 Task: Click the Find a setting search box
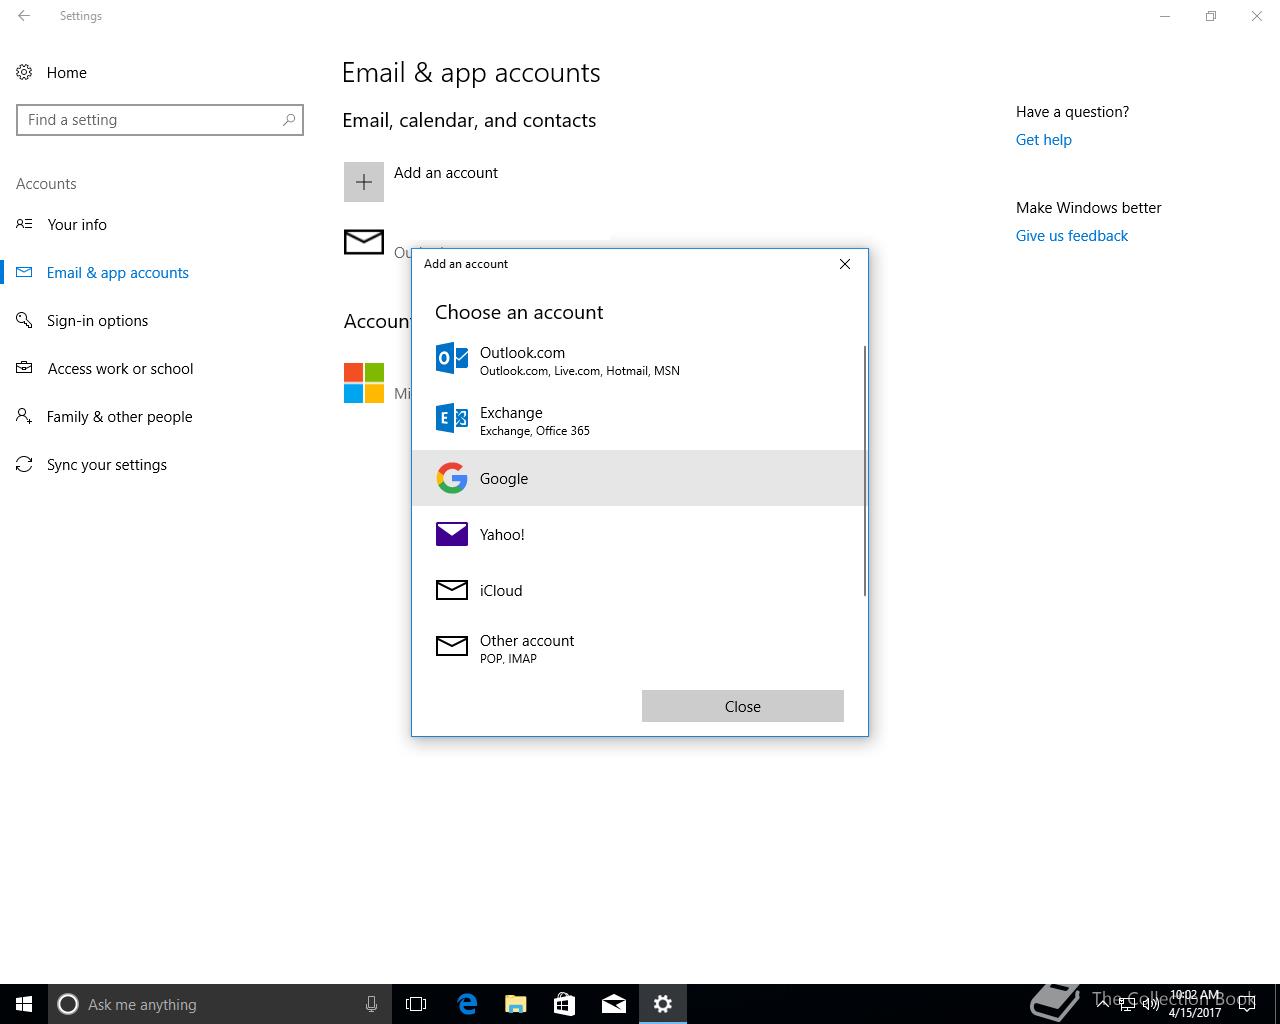pos(152,120)
